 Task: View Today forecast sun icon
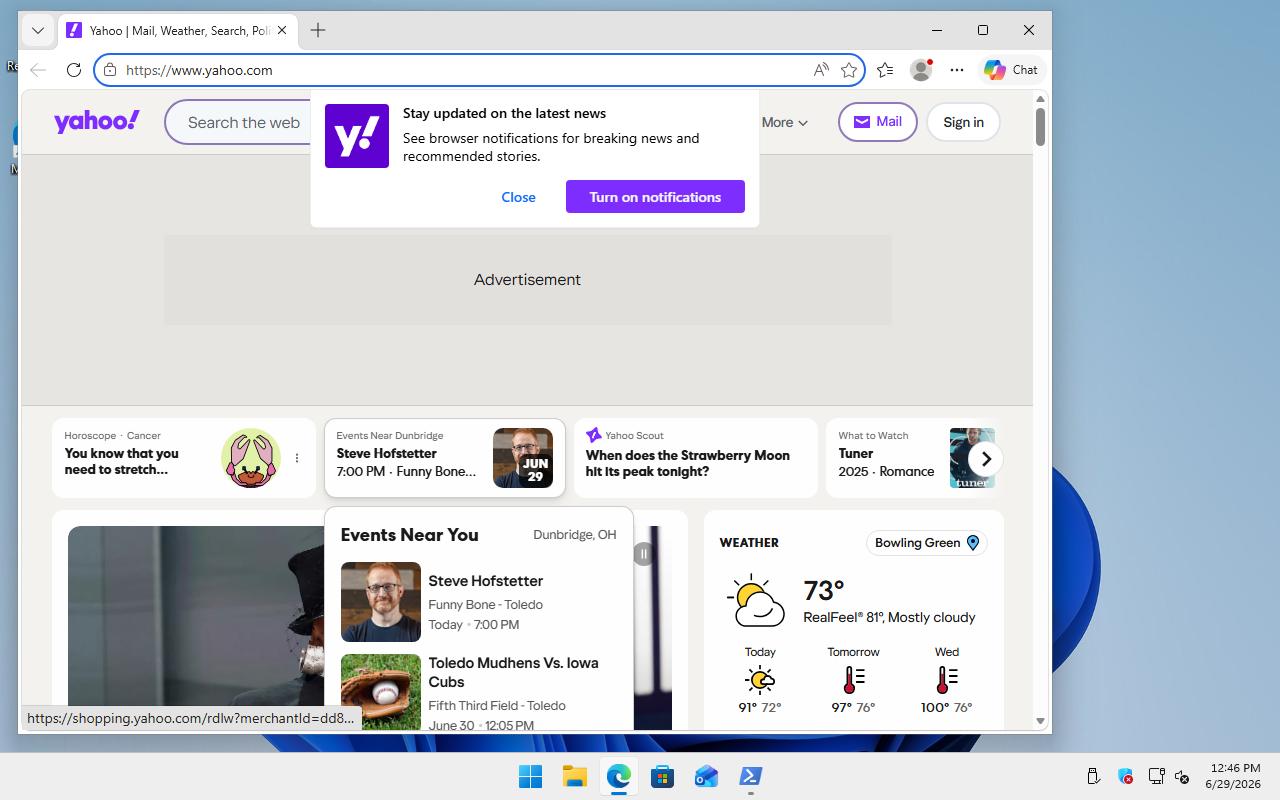pos(760,680)
